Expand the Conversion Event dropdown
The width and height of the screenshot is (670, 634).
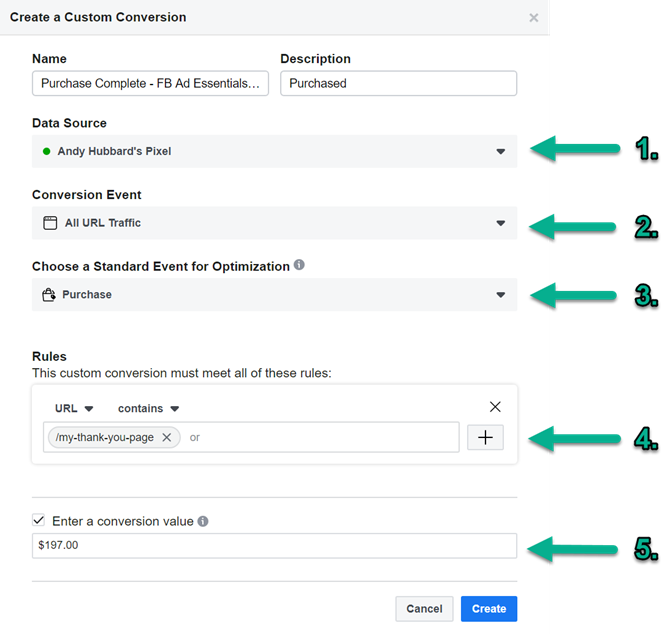(274, 223)
